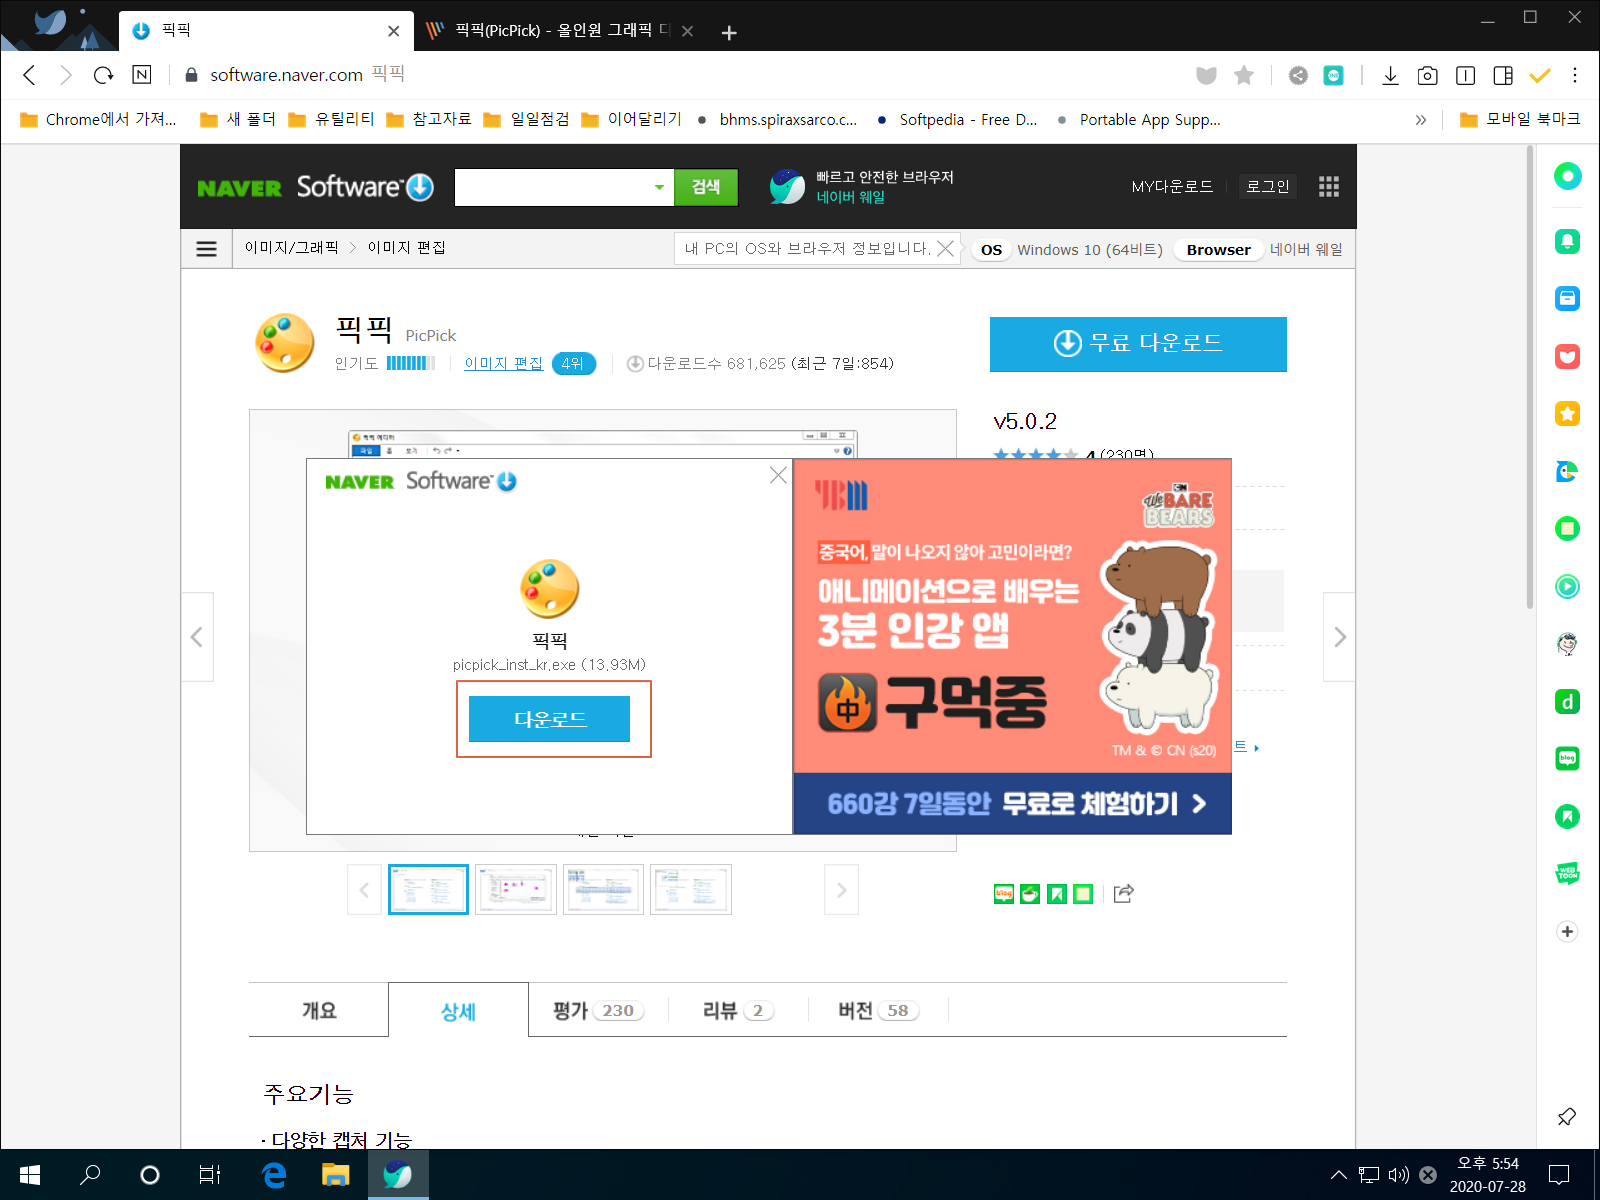Switch to the 개요 tab

pyautogui.click(x=319, y=1010)
